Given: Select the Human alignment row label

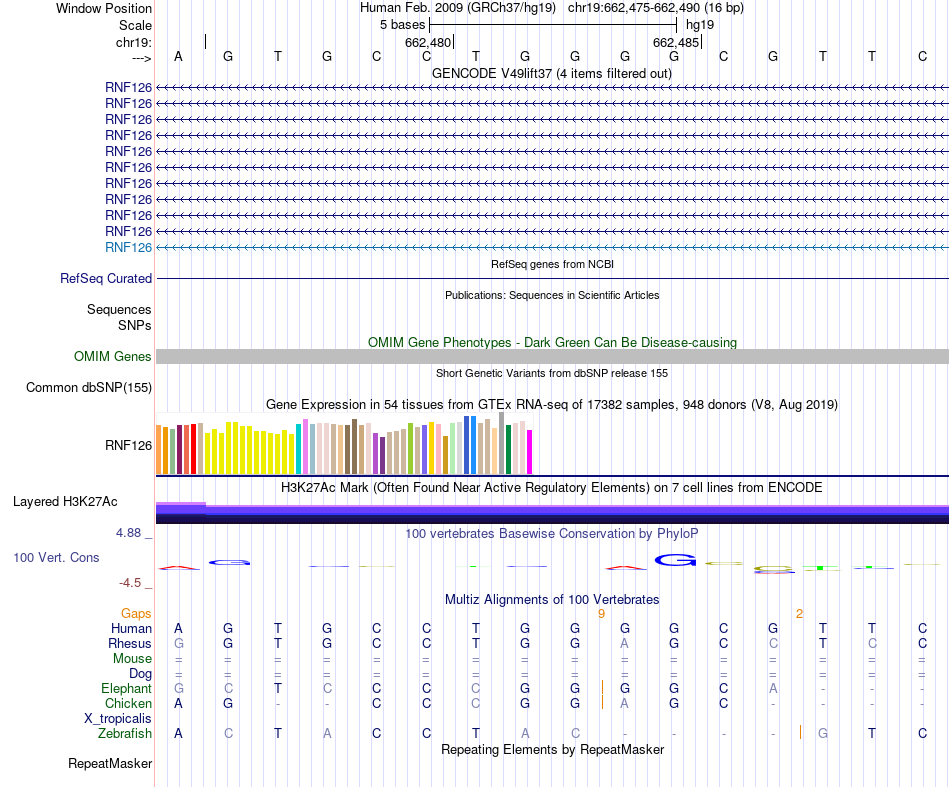Looking at the screenshot, I should (x=131, y=629).
